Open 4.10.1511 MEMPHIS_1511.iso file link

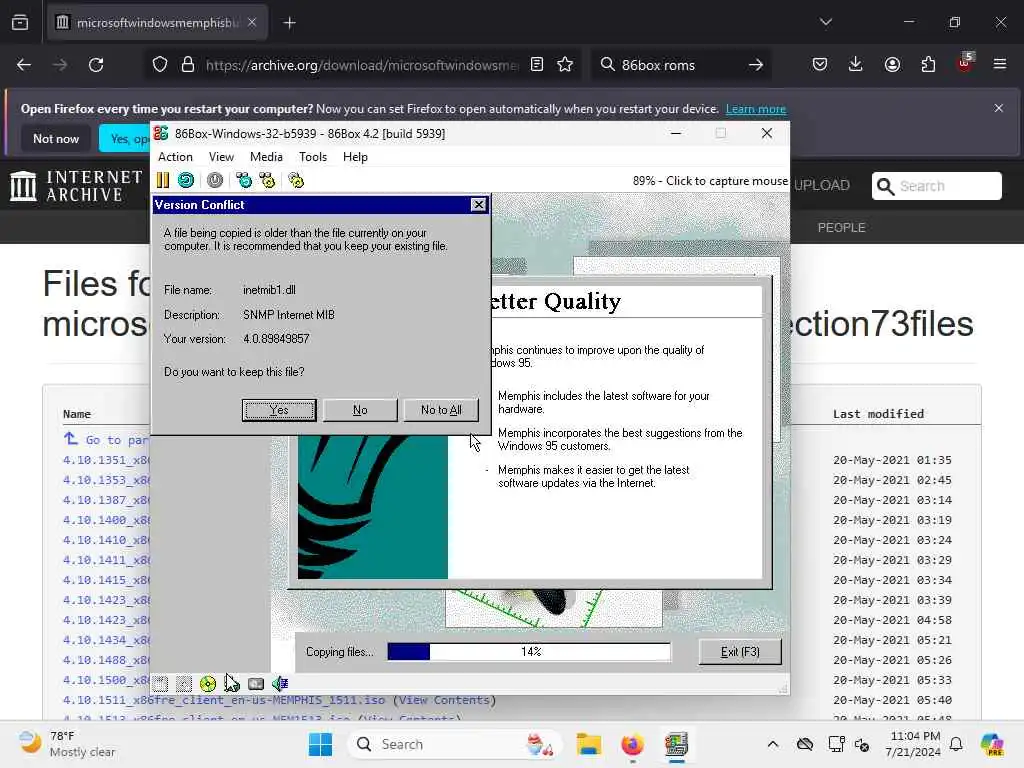coord(224,700)
